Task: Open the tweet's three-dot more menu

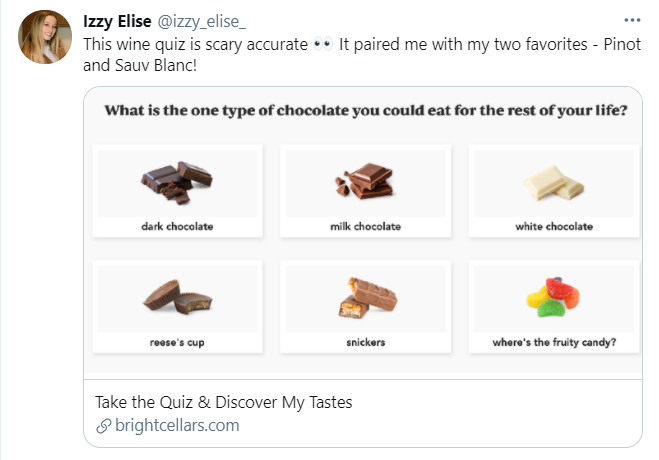Action: click(x=631, y=20)
